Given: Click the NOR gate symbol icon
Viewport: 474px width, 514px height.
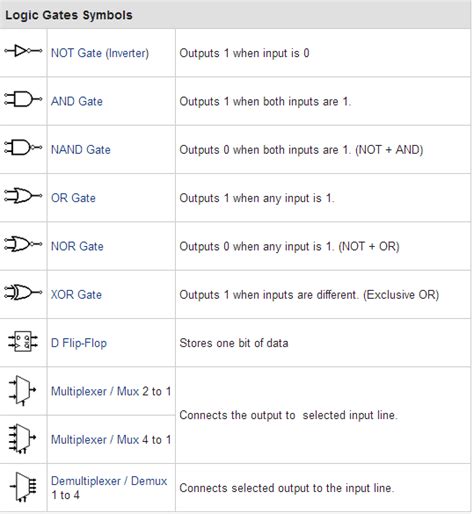Looking at the screenshot, I should coord(23,244).
